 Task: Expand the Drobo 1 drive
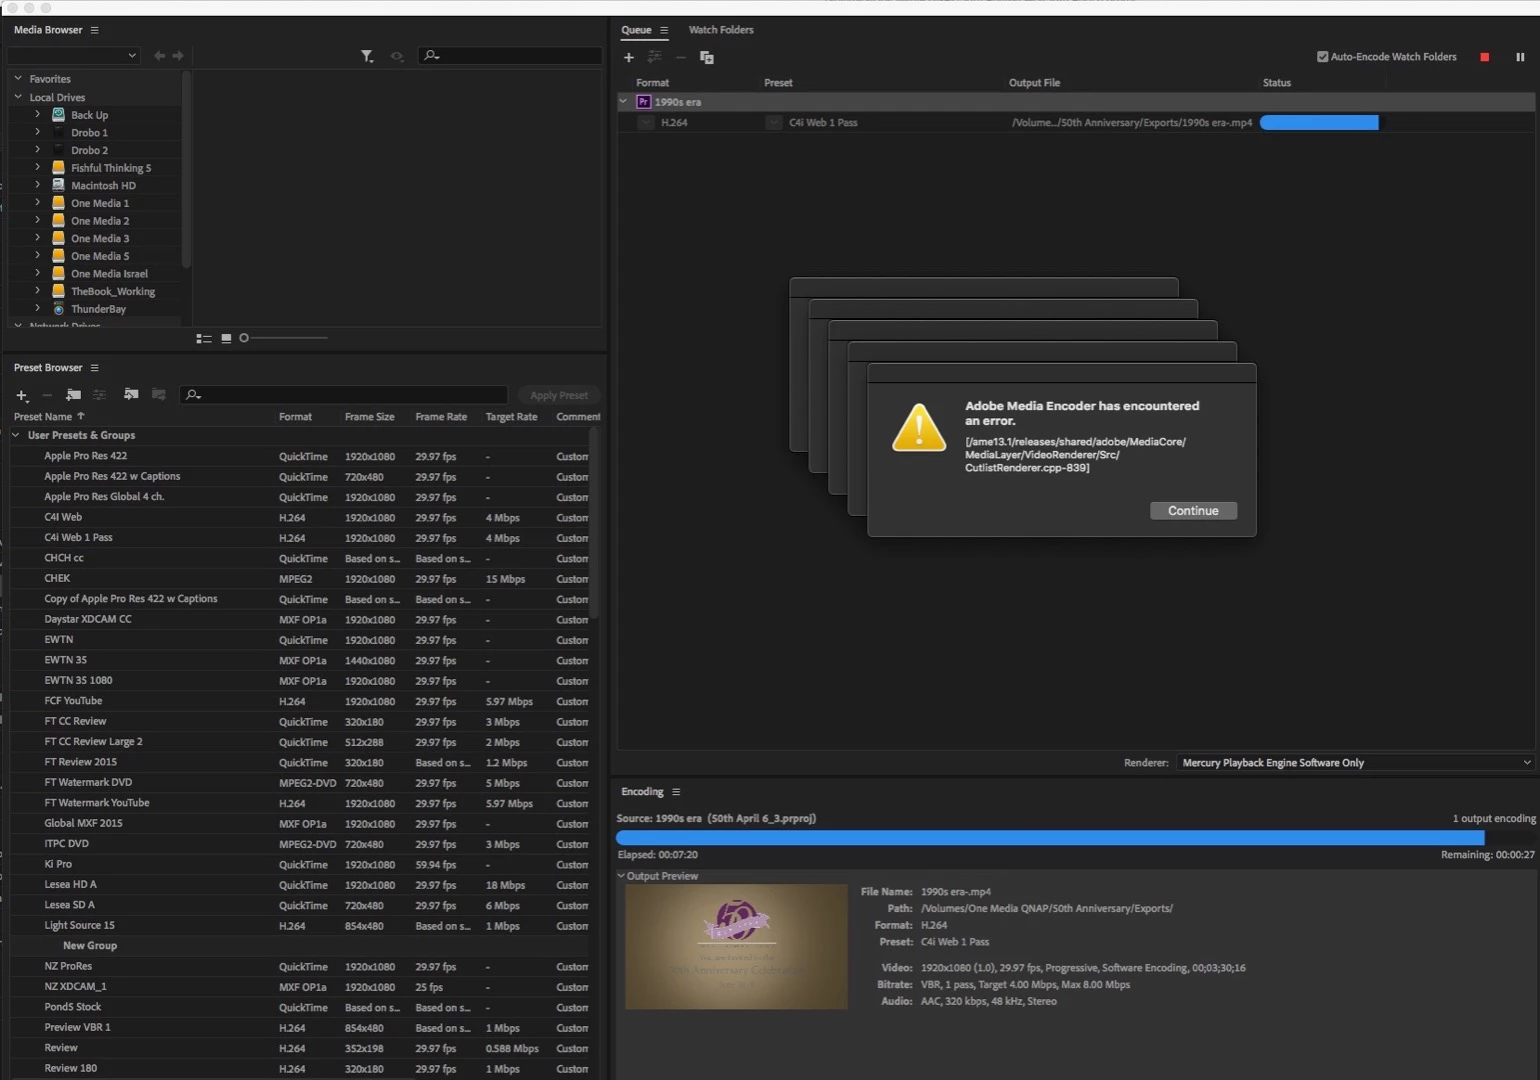(38, 132)
